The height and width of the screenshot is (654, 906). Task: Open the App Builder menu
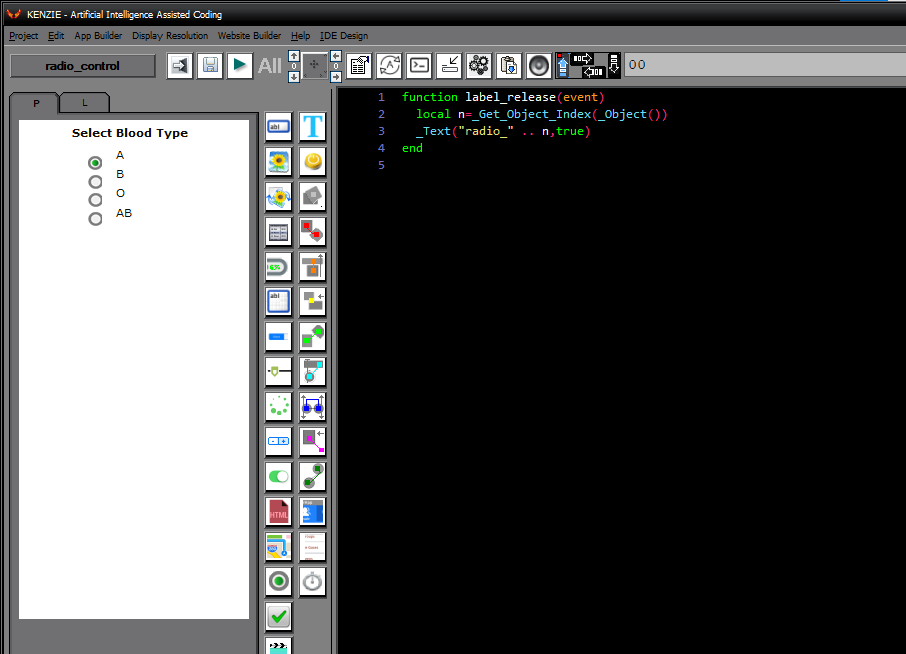98,36
